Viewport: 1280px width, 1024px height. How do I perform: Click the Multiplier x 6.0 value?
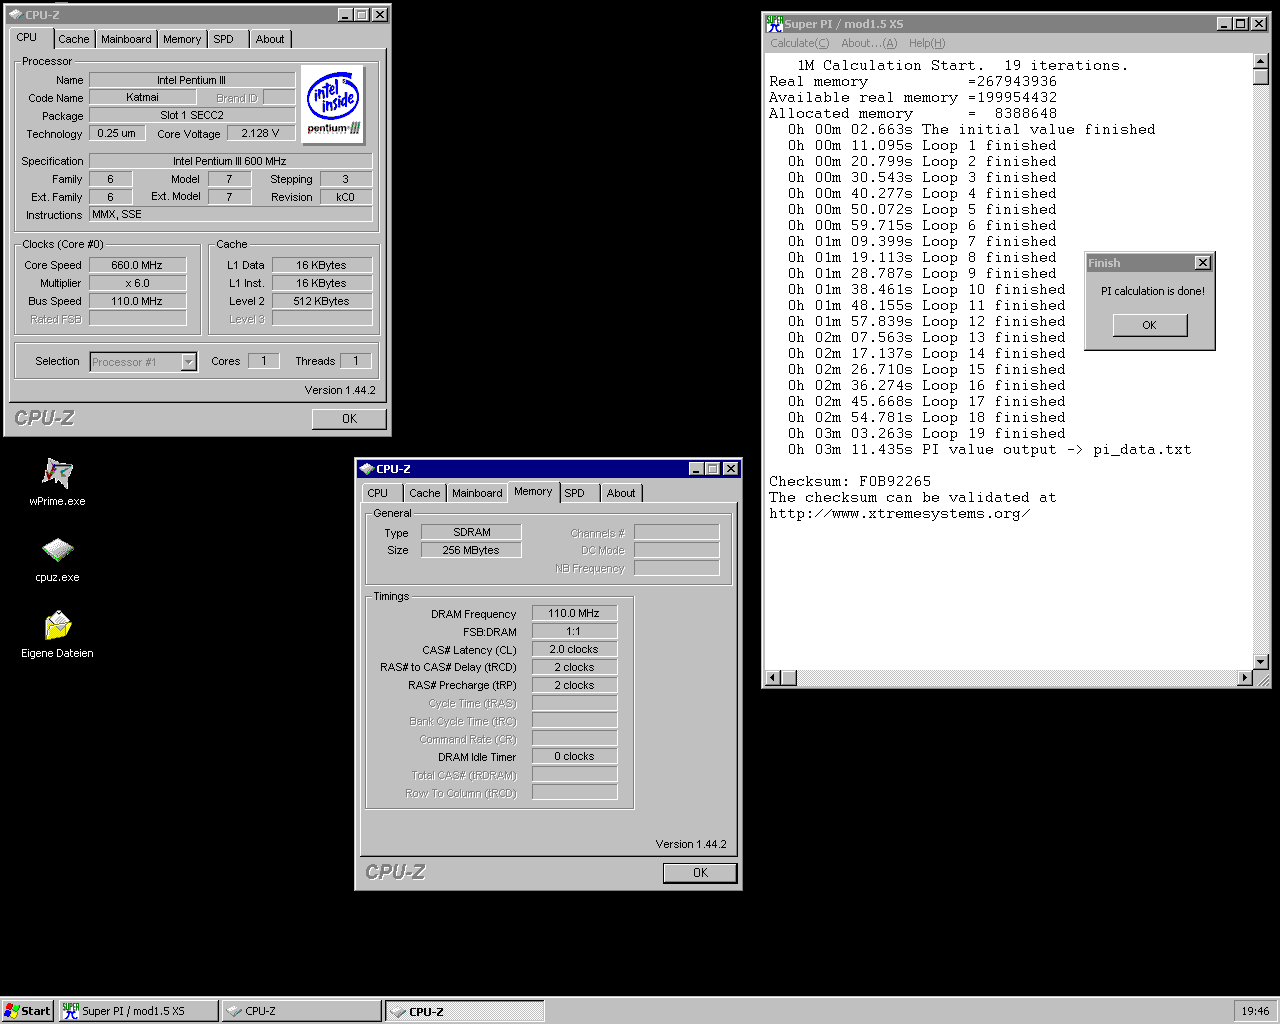tap(137, 283)
